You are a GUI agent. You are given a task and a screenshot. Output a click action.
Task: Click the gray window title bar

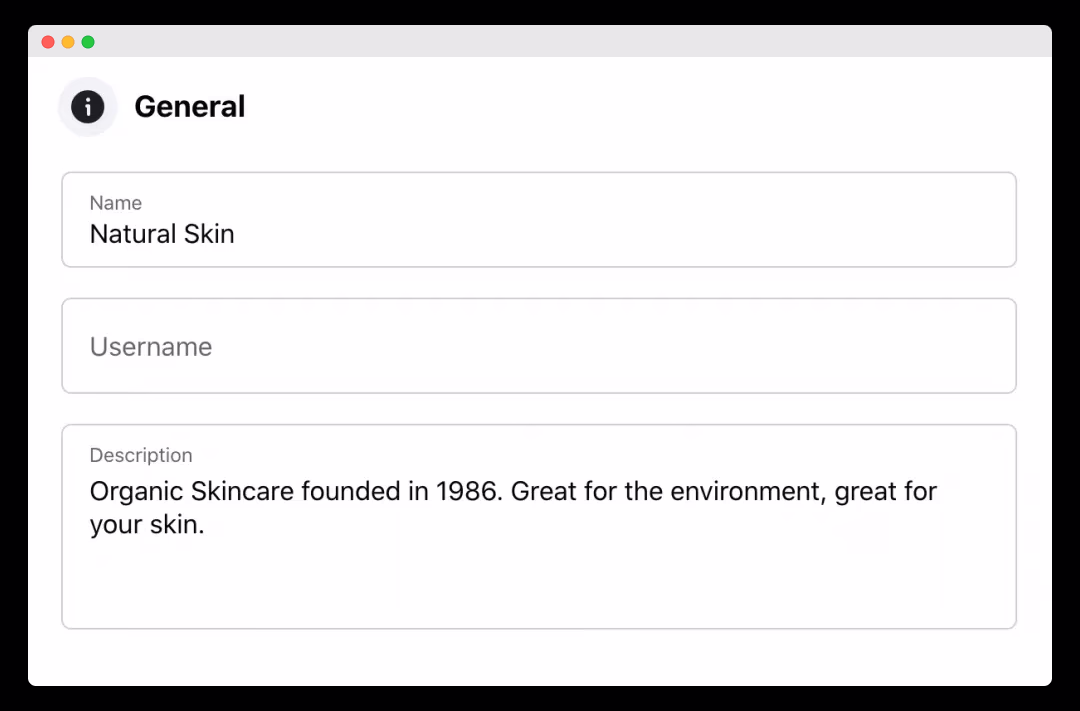click(540, 41)
